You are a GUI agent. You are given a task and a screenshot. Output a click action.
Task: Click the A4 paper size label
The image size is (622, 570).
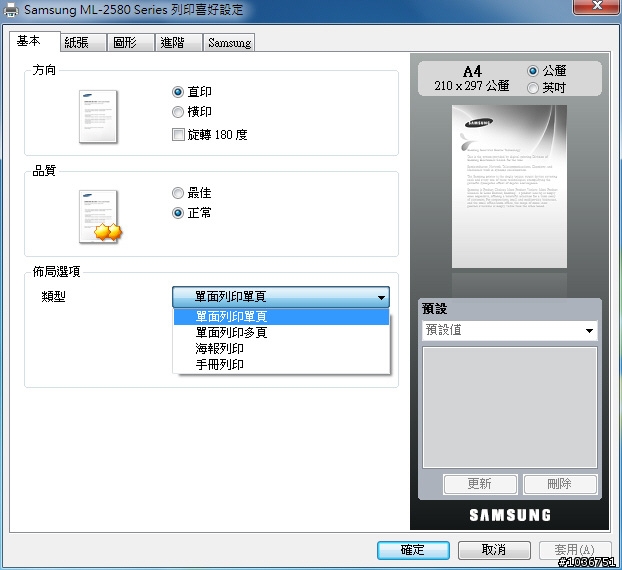coord(472,71)
